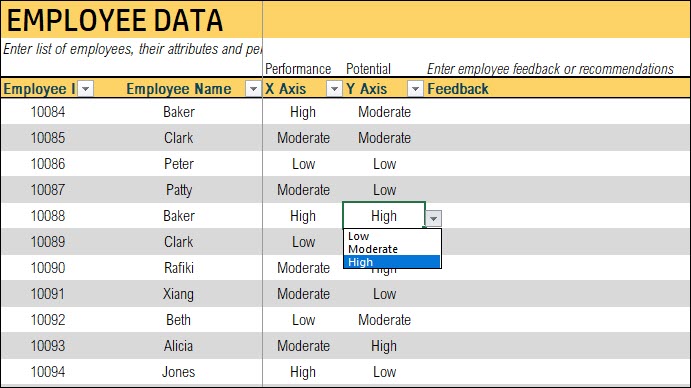Open the Employee Name filter dropdown arrow
Viewport: 691px width, 388px height.
tap(253, 89)
